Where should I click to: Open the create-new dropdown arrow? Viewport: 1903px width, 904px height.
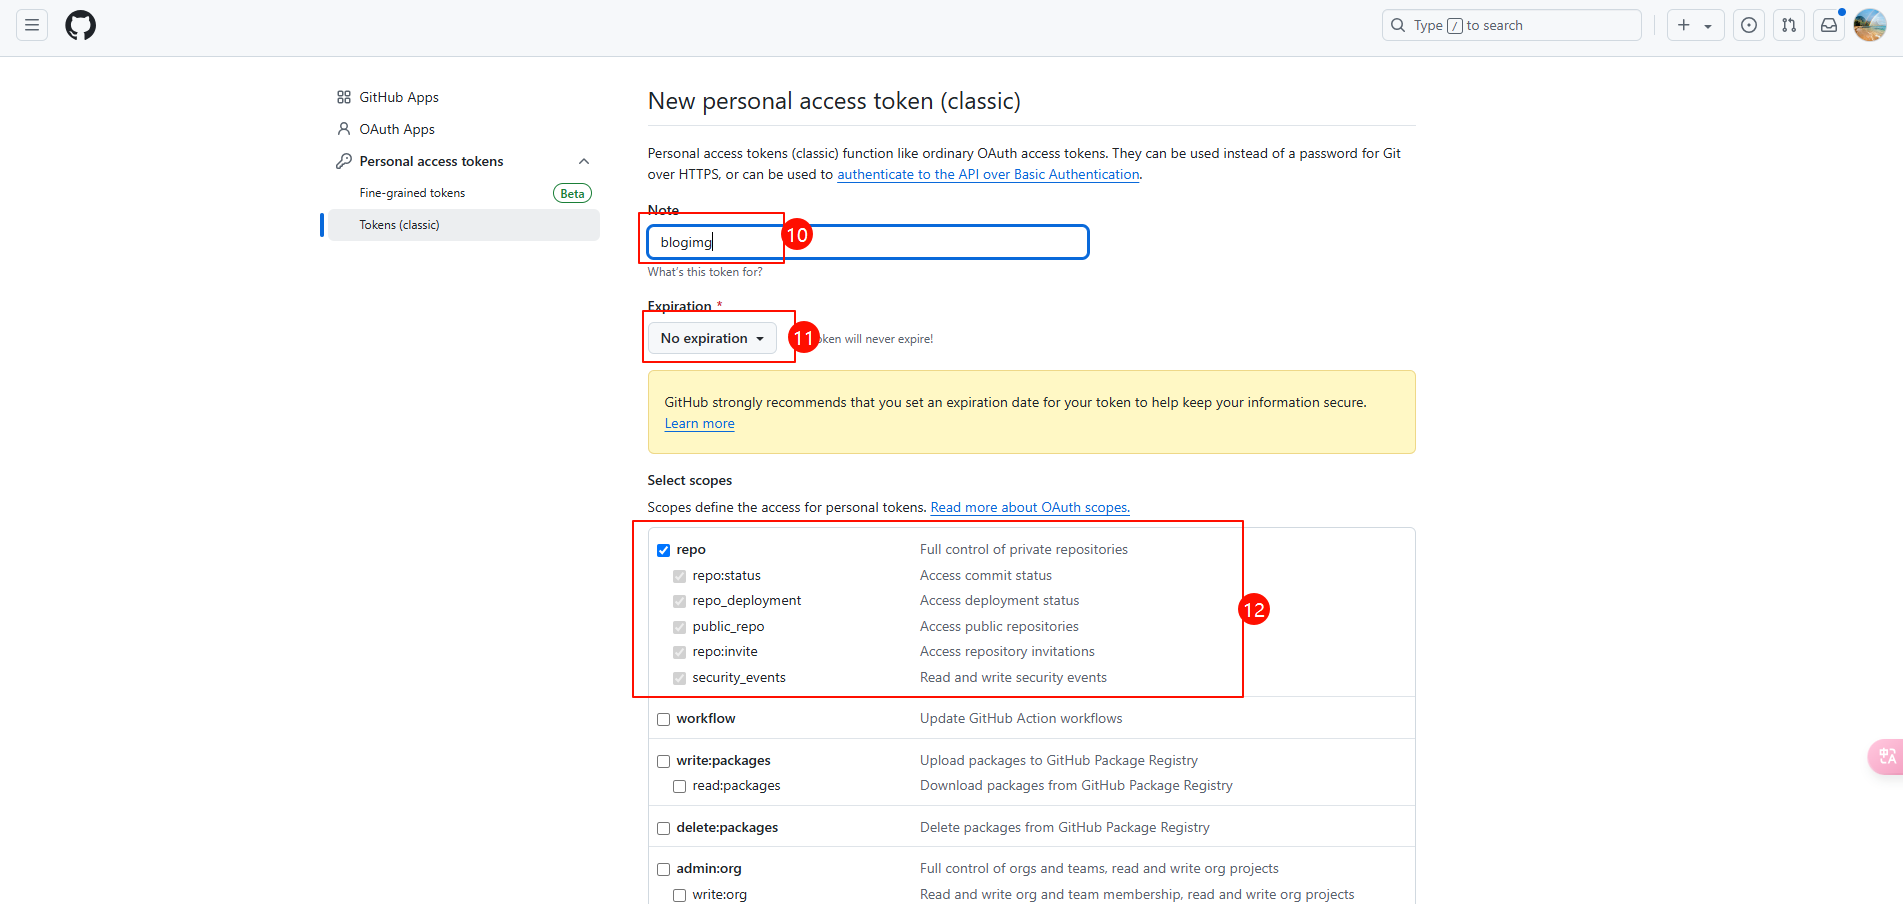(x=1708, y=26)
